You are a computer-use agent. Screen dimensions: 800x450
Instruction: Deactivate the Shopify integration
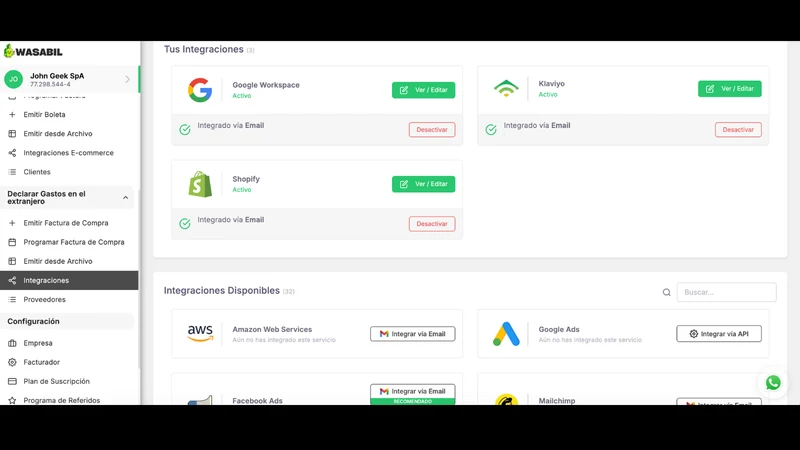tap(432, 224)
